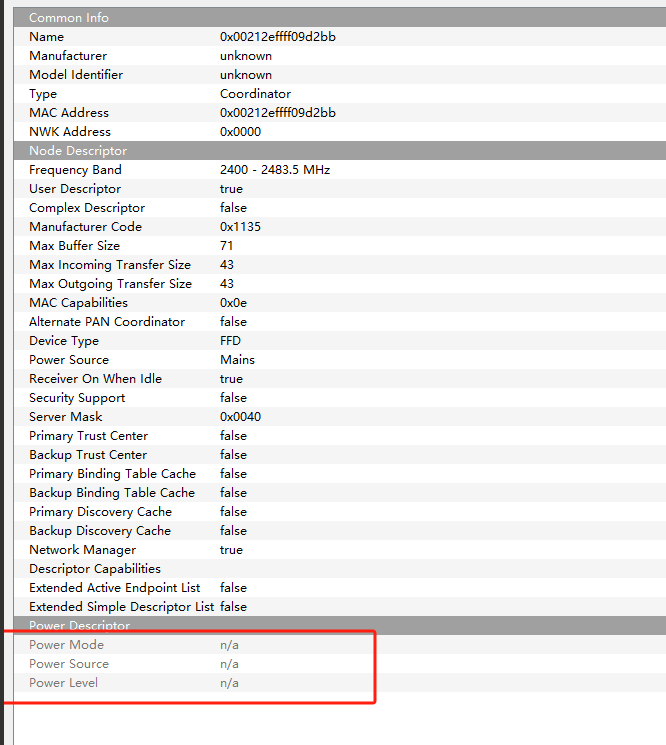Select the Type value Coordinator
Viewport: 666px width, 745px height.
(x=255, y=94)
